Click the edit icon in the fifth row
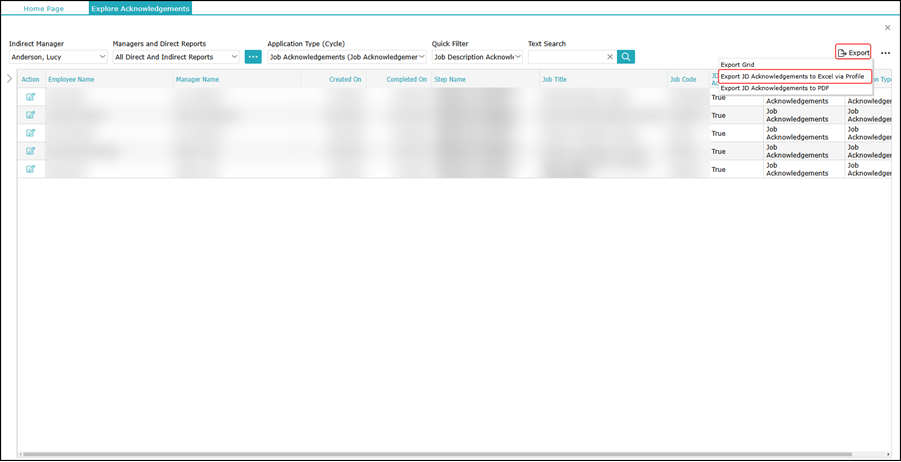 pos(30,169)
